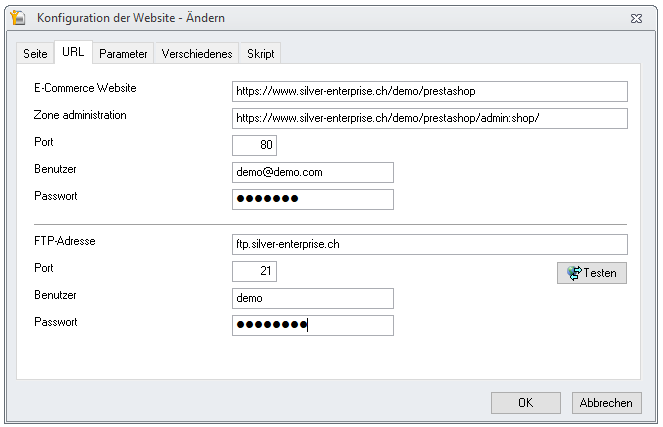Select the website Port field showing 80
This screenshot has width=663, height=427.
click(x=254, y=145)
